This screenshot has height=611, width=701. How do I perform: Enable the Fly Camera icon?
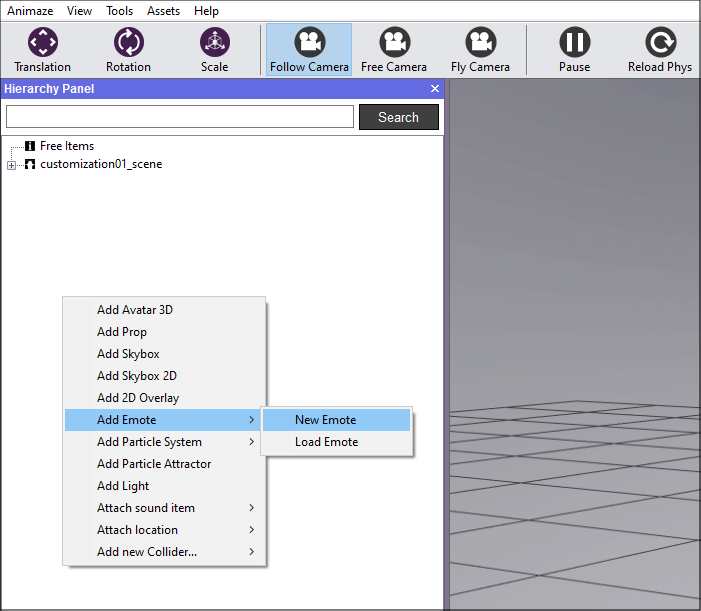click(x=480, y=43)
